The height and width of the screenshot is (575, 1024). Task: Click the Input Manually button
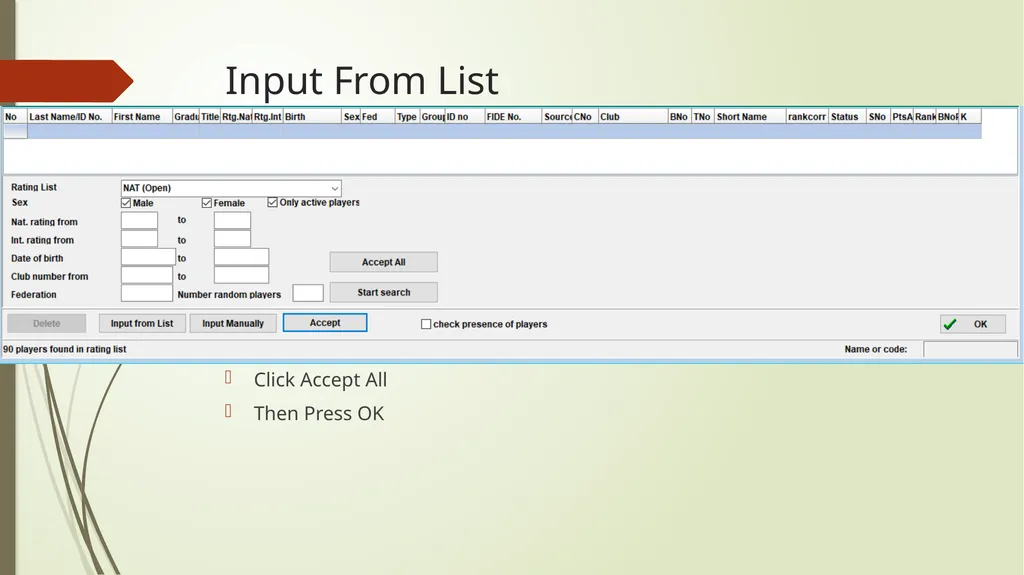232,323
